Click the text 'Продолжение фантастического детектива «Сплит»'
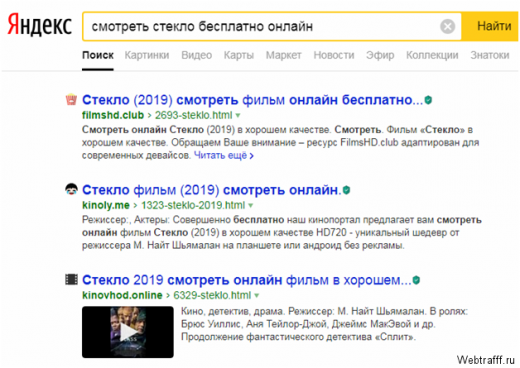 298,337
